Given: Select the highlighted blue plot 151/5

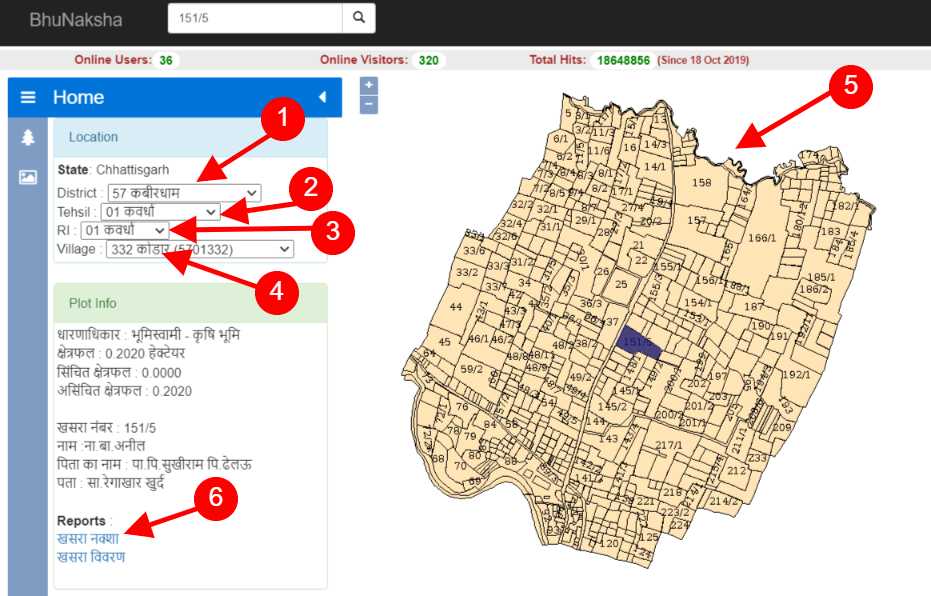Looking at the screenshot, I should [x=639, y=343].
